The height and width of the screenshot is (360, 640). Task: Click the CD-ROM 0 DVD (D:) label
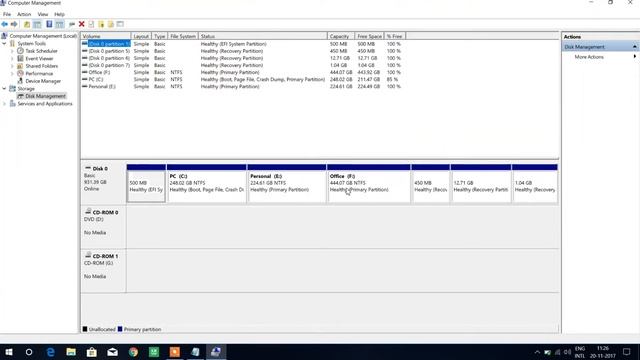coord(103,227)
